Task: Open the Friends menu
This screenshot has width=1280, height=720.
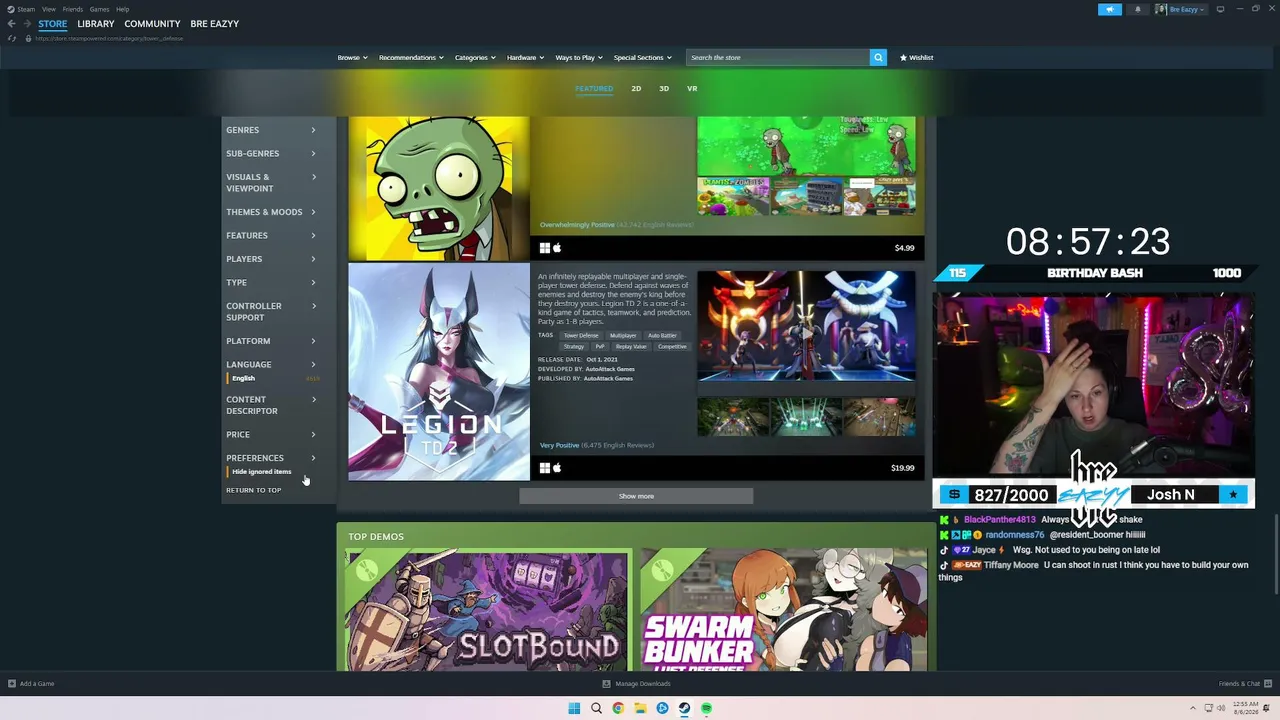Action: click(x=73, y=9)
